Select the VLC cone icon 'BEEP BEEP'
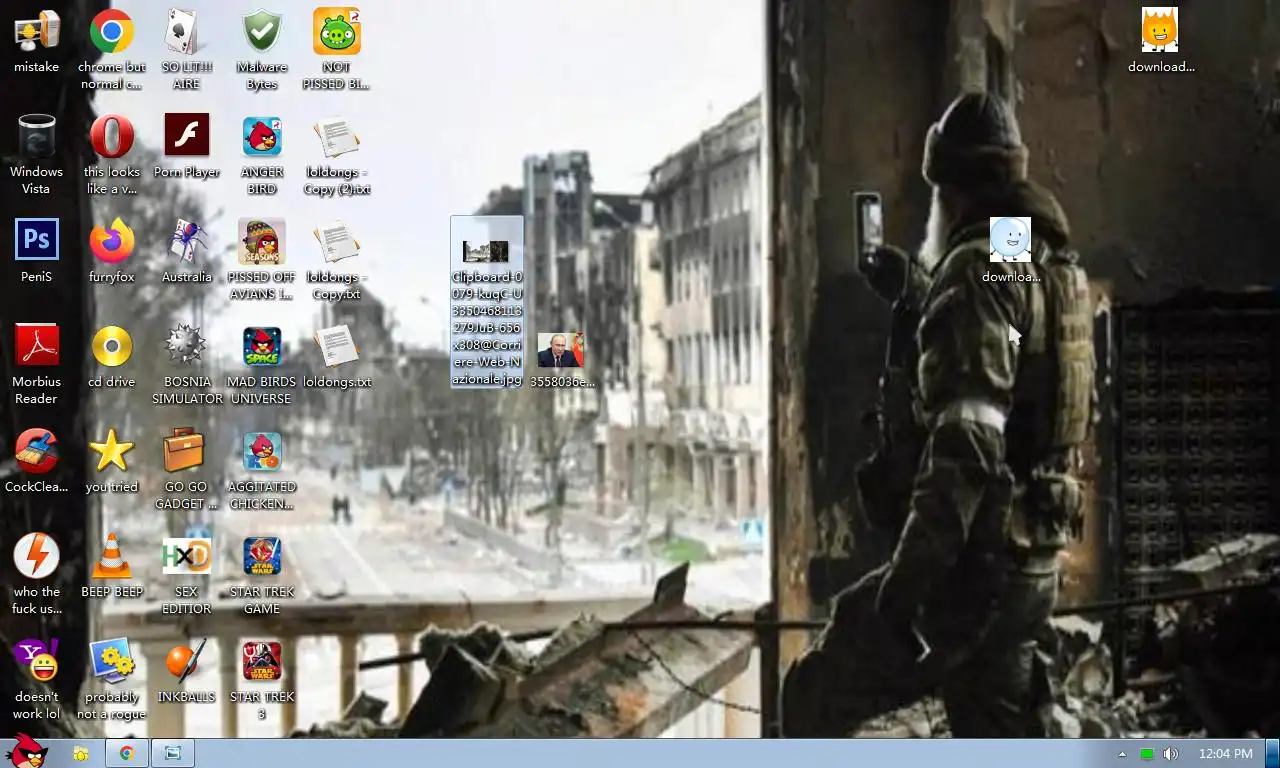 (x=112, y=566)
